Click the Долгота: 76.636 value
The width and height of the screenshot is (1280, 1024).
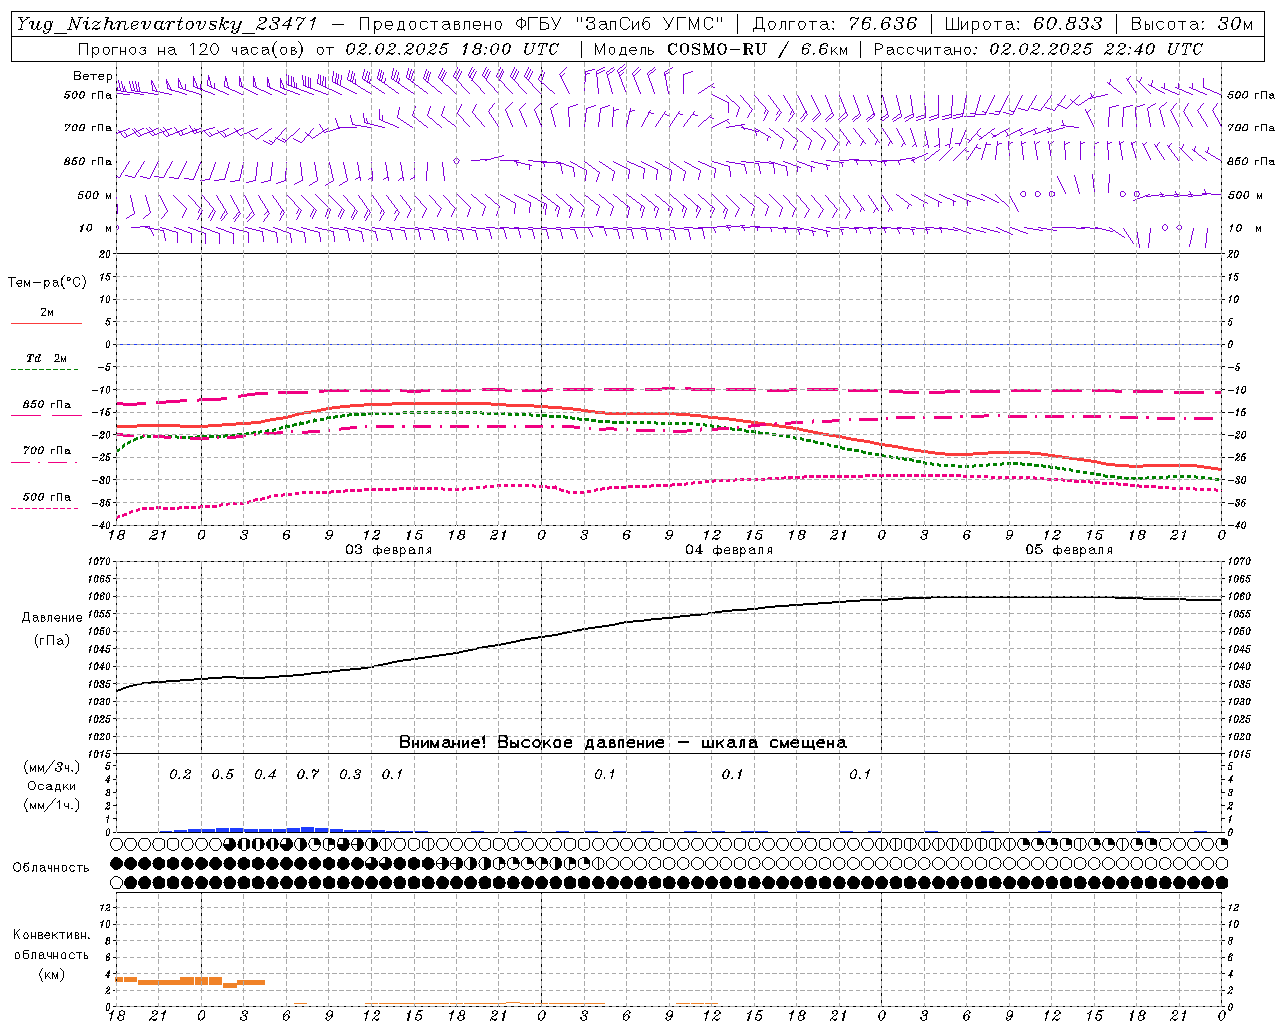click(x=835, y=25)
